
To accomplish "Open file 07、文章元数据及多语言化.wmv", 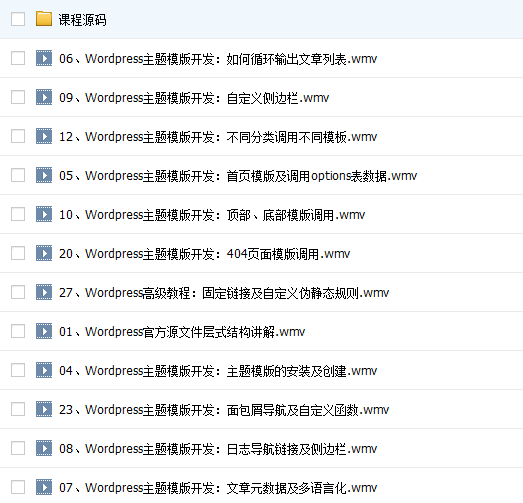I will (x=218, y=488).
